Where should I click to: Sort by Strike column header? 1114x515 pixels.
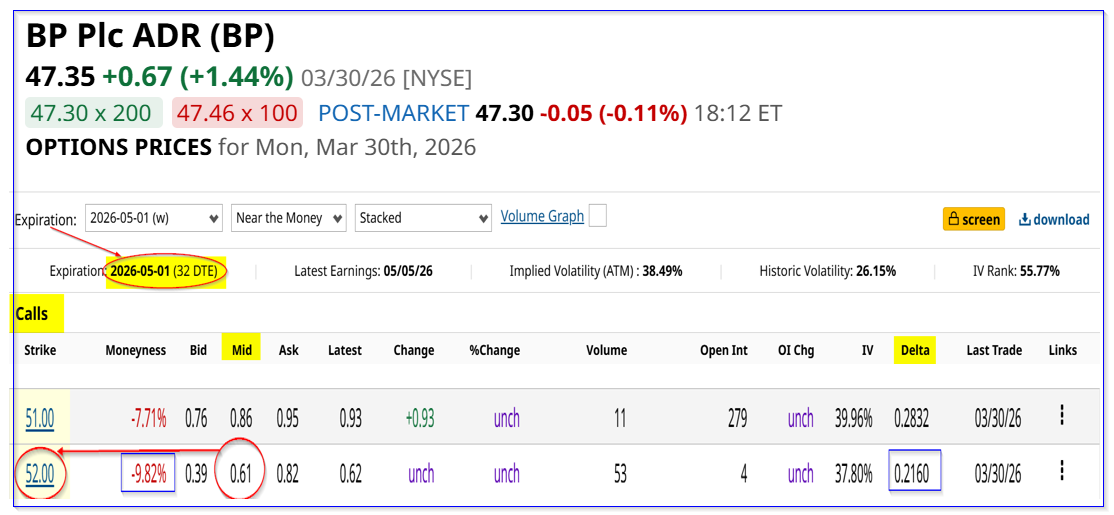click(x=41, y=350)
